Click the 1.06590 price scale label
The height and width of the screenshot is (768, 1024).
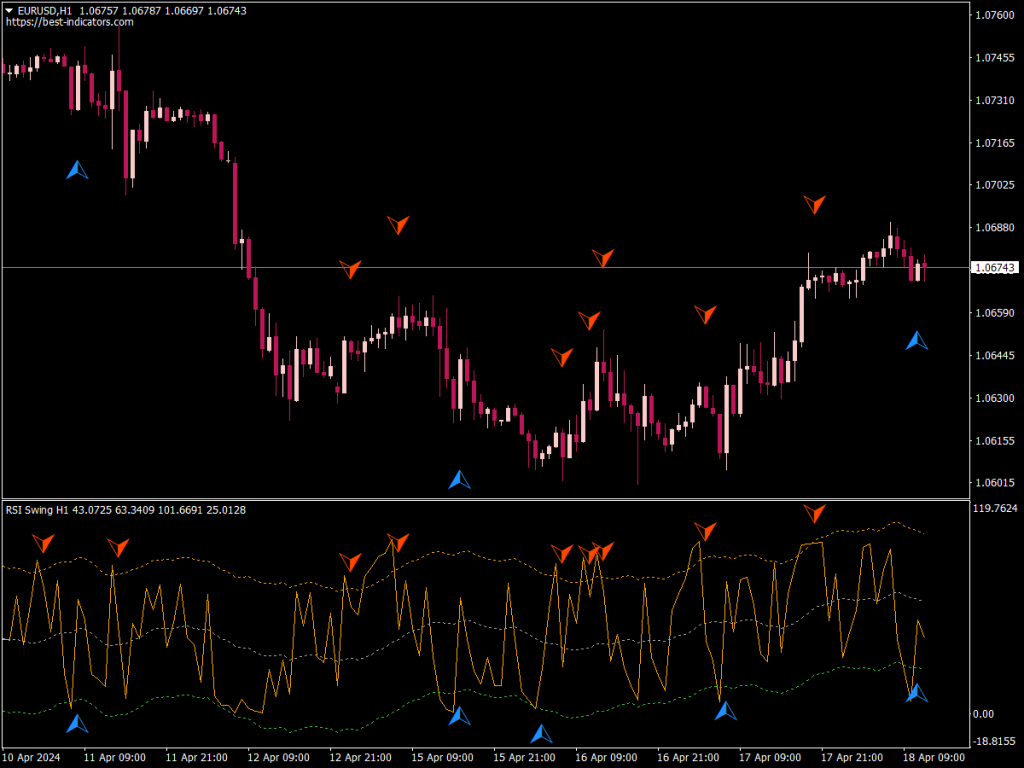click(995, 313)
